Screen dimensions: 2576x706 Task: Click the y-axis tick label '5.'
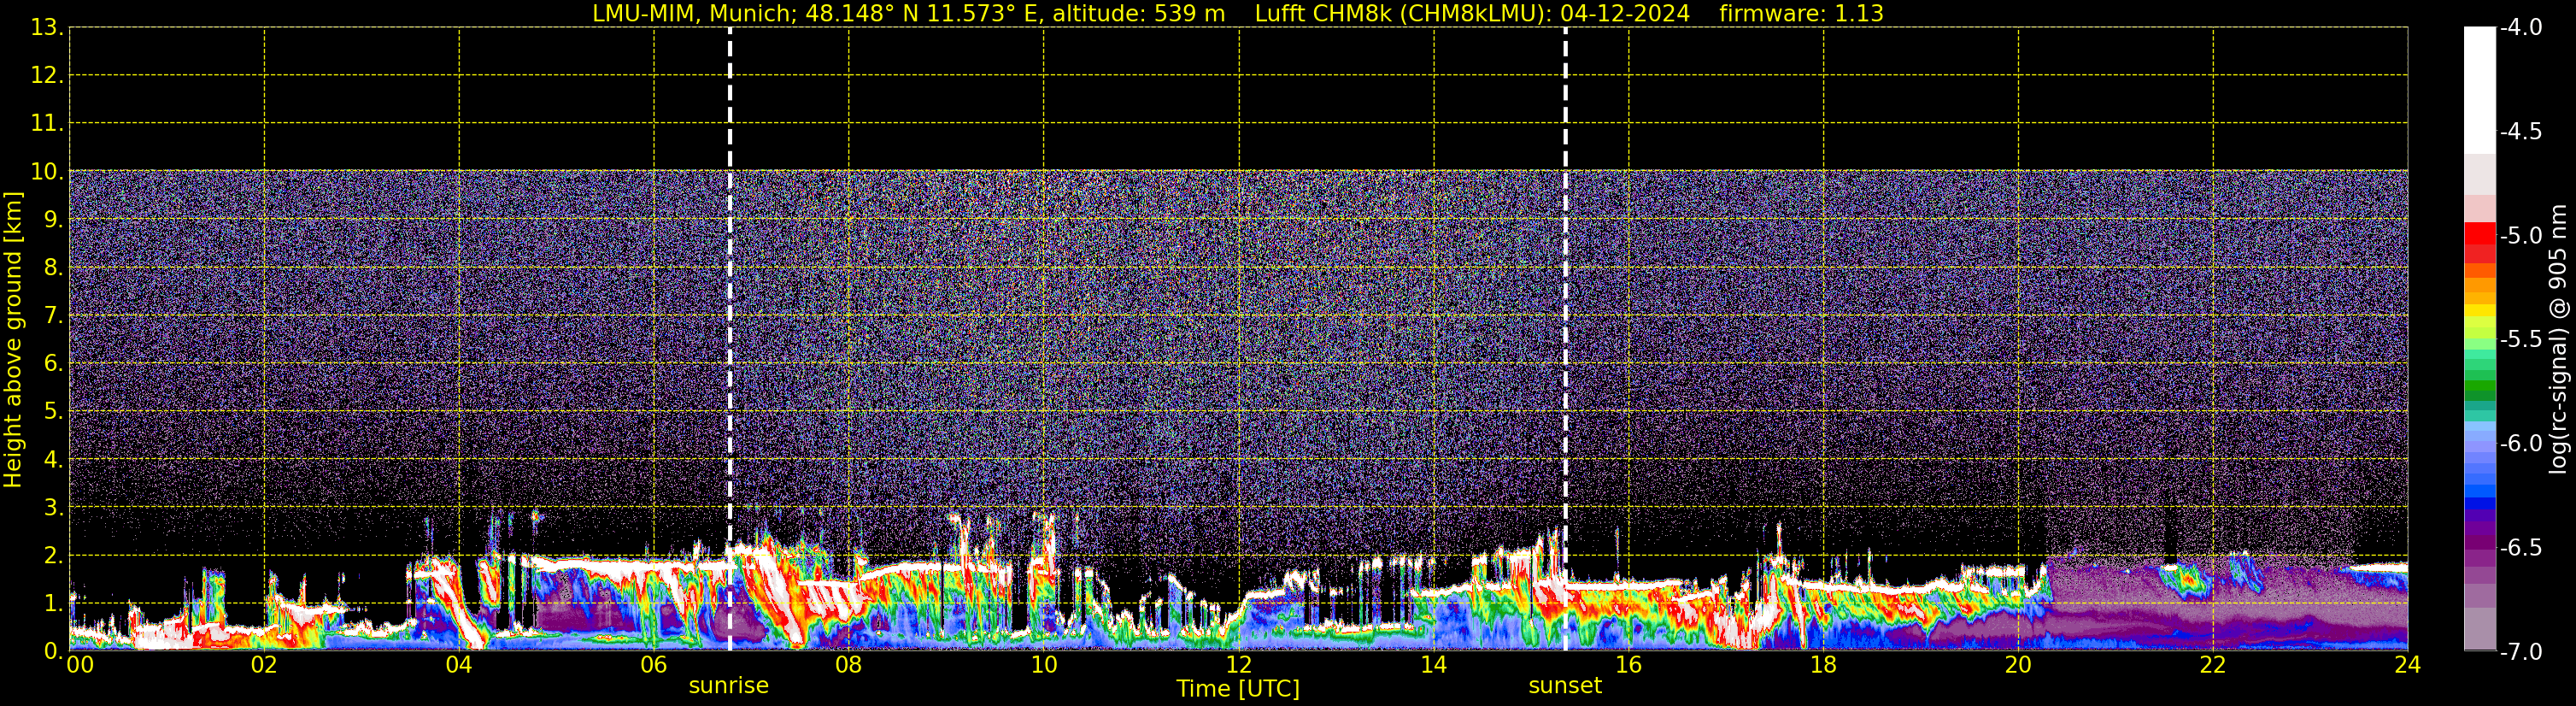click(53, 412)
